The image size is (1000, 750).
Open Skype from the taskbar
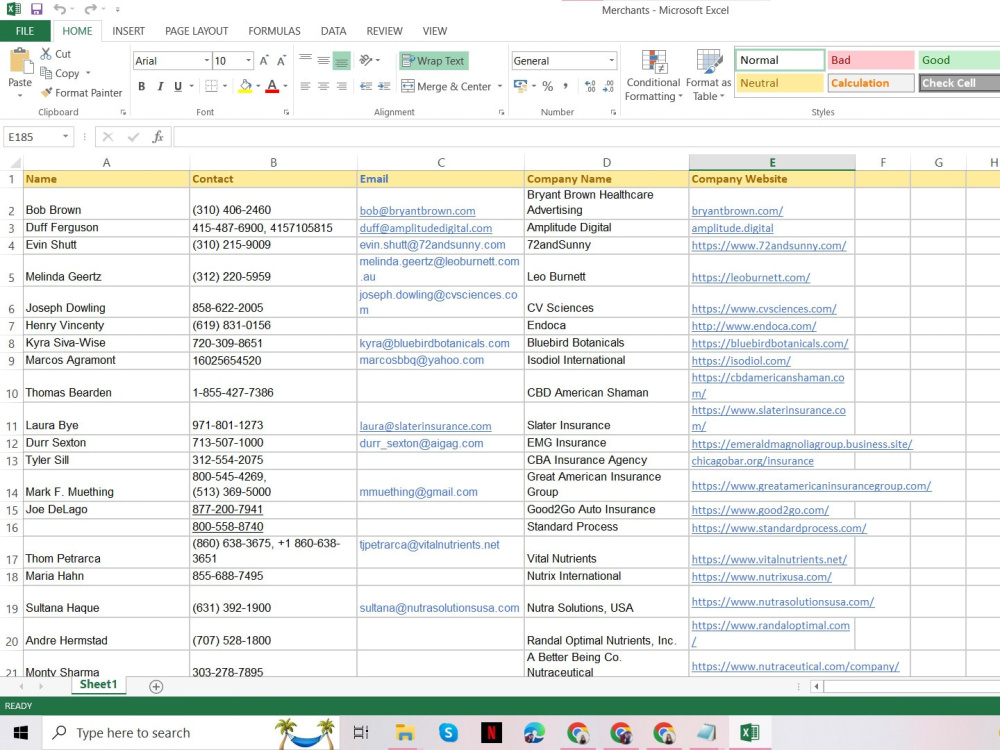448,732
